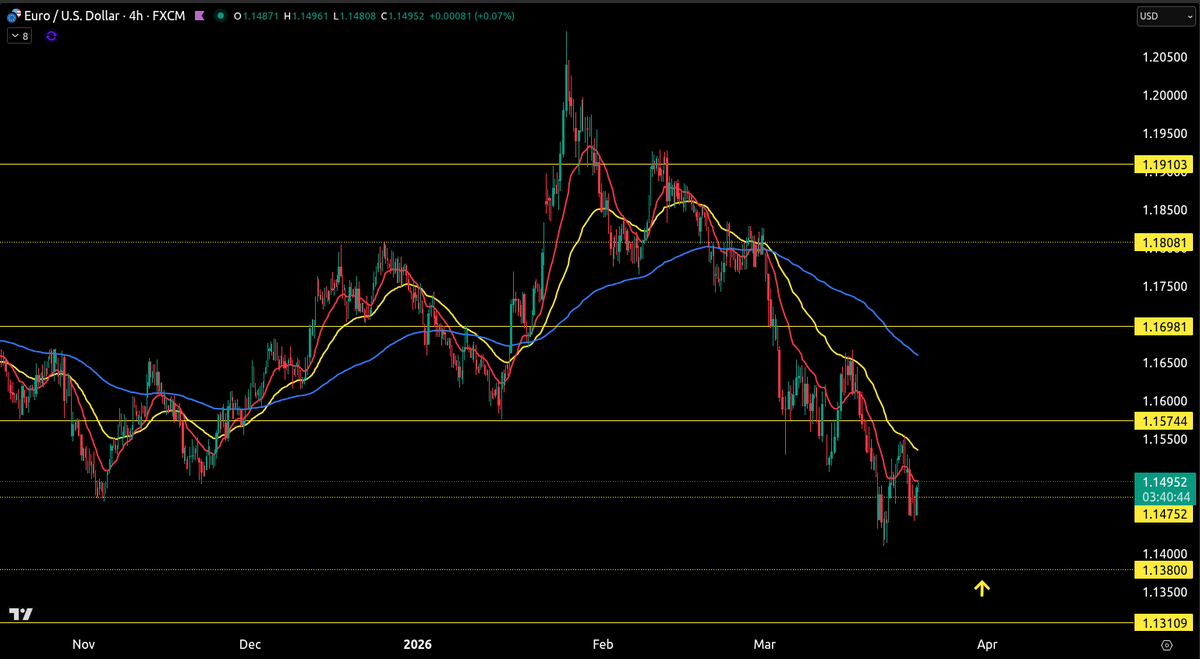Expand the indicators legend showing 8
The width and height of the screenshot is (1200, 659).
[x=19, y=35]
